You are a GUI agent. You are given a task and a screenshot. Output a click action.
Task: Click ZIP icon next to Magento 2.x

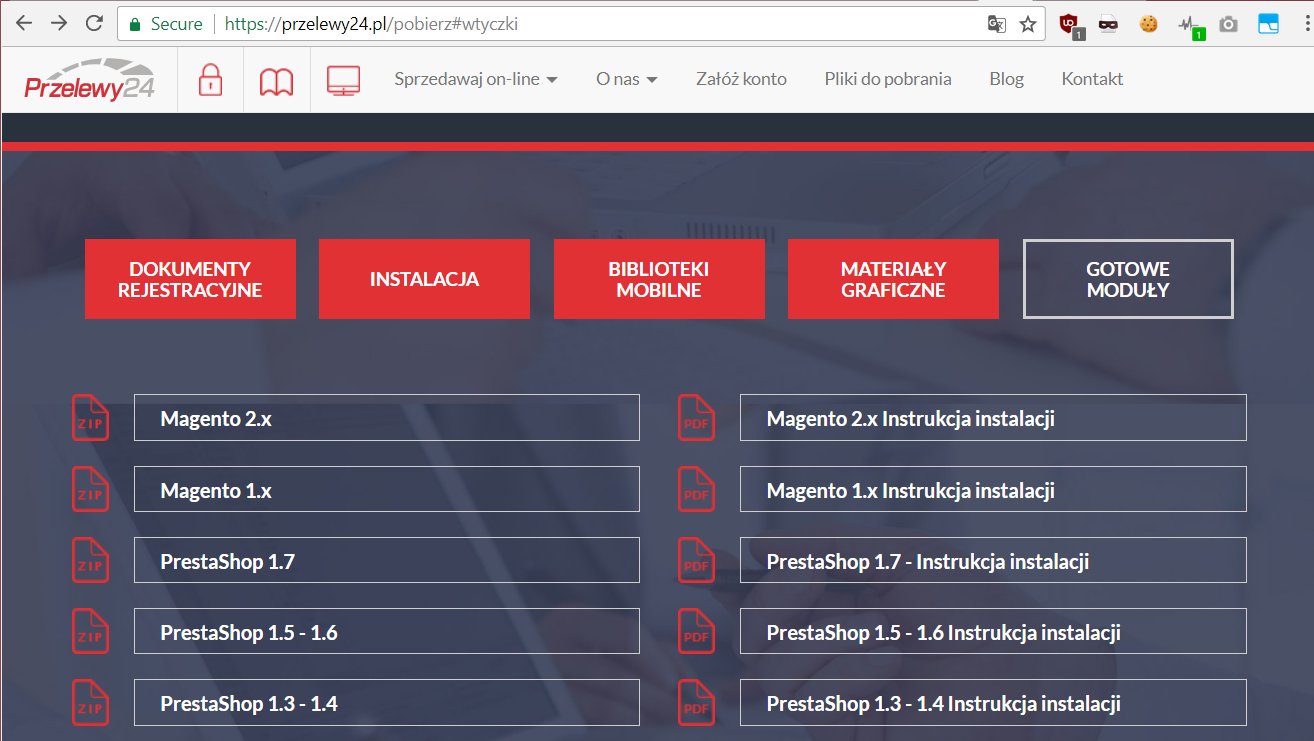click(90, 417)
